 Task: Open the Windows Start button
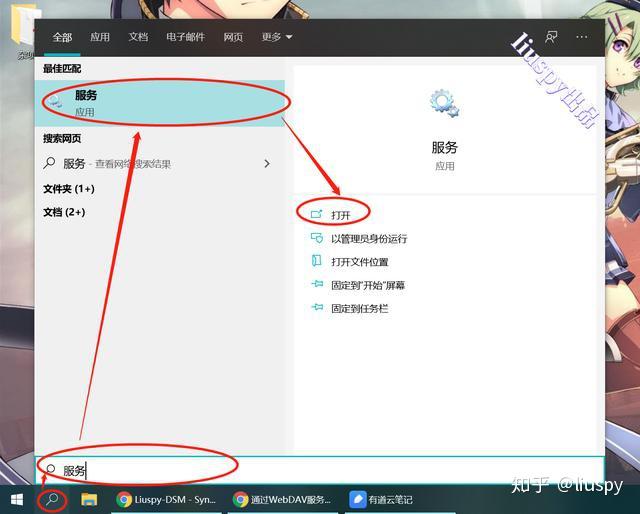click(17, 500)
